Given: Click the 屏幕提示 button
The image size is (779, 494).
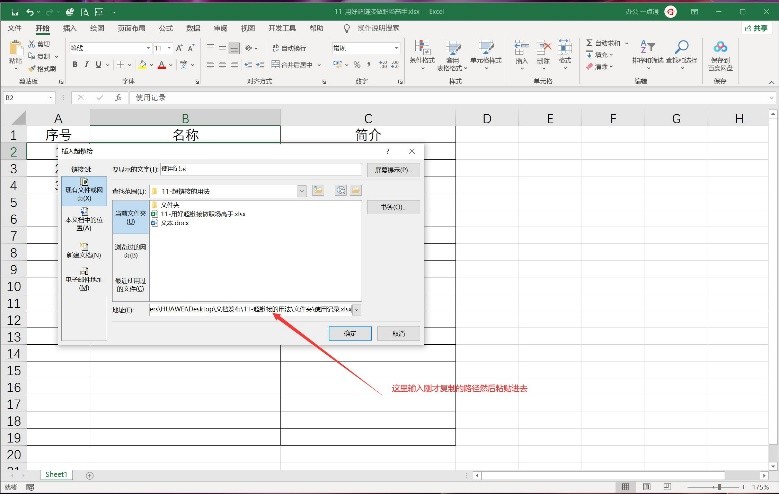Looking at the screenshot, I should point(391,169).
